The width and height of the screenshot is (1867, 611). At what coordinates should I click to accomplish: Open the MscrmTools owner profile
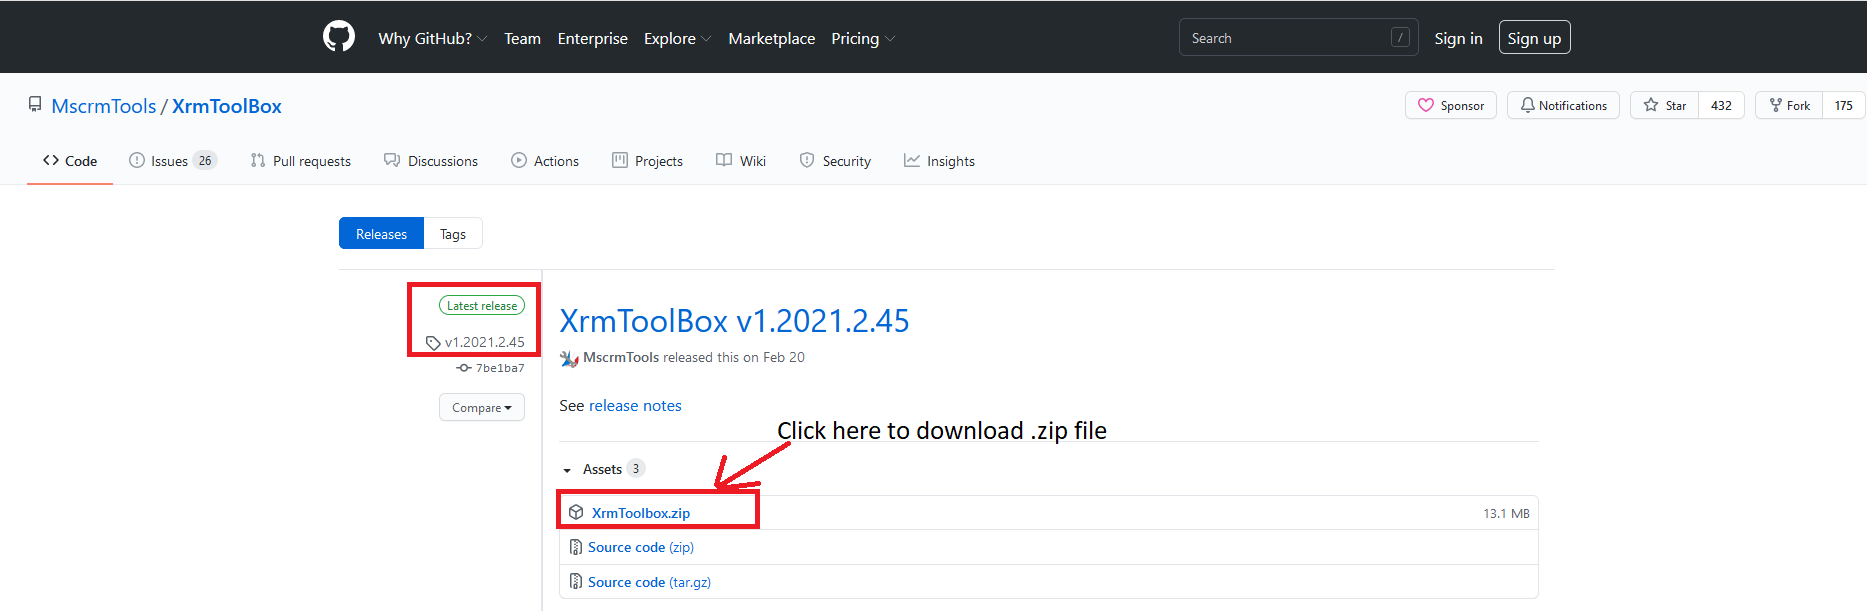103,106
